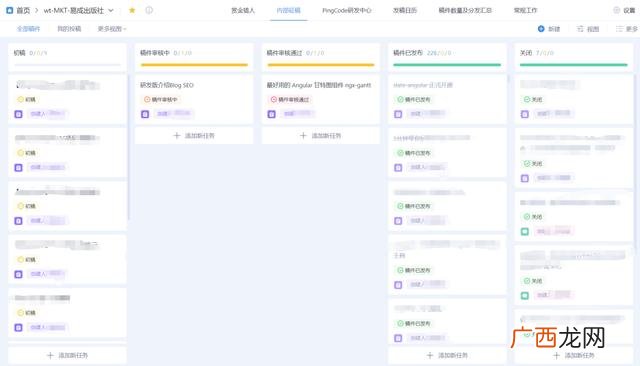This screenshot has height=366, width=640.
Task: Open the Angular ngx-gantt card title
Action: [319, 85]
